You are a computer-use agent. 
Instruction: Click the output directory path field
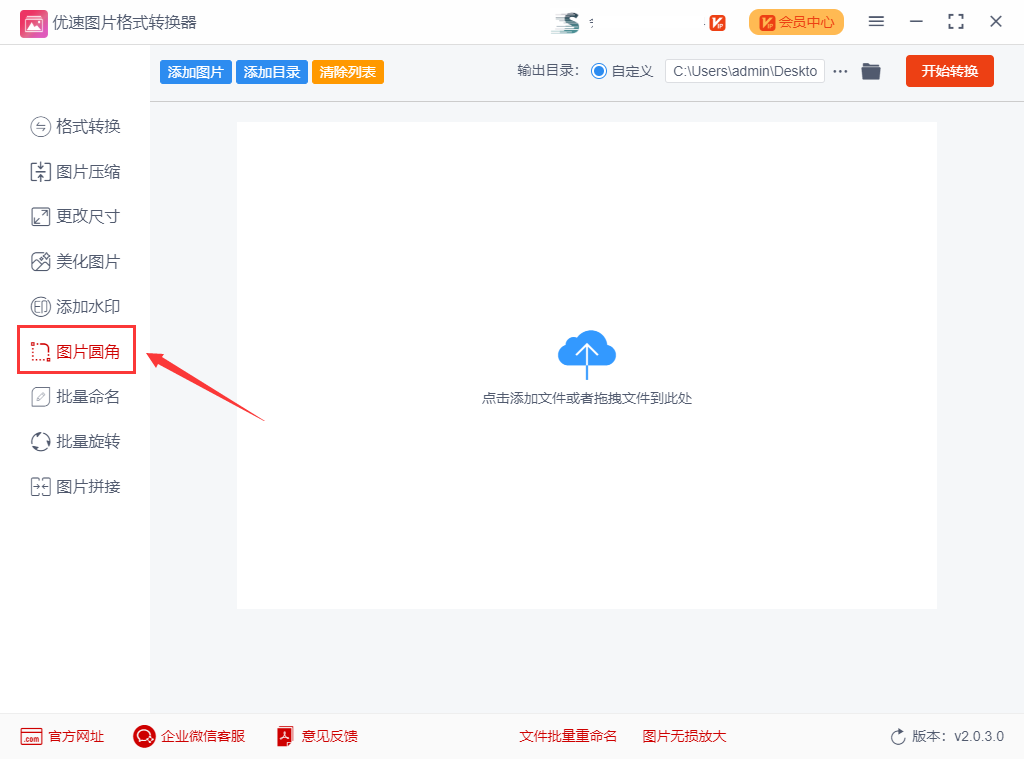click(744, 71)
